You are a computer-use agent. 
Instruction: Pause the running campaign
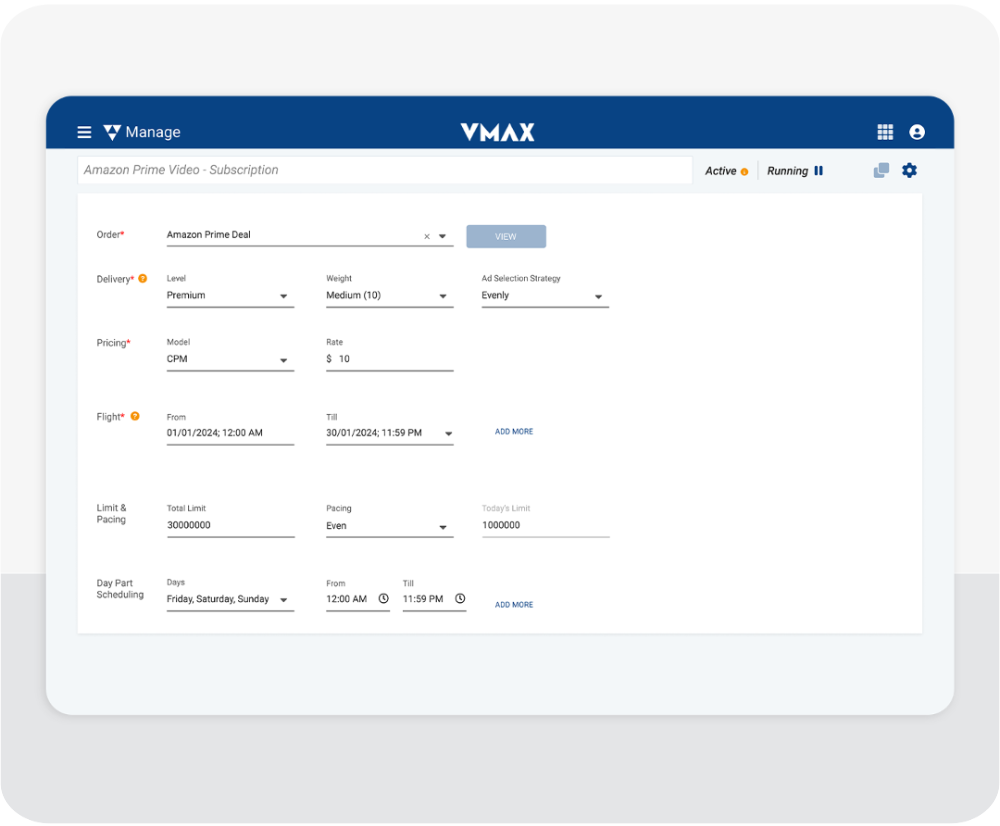point(819,171)
